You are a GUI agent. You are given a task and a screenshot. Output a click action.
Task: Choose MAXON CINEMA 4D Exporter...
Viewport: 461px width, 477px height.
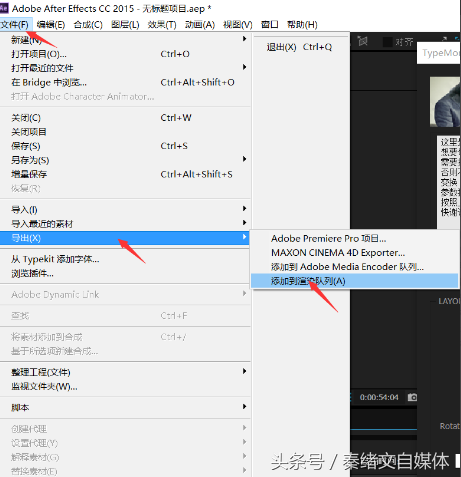(x=355, y=253)
